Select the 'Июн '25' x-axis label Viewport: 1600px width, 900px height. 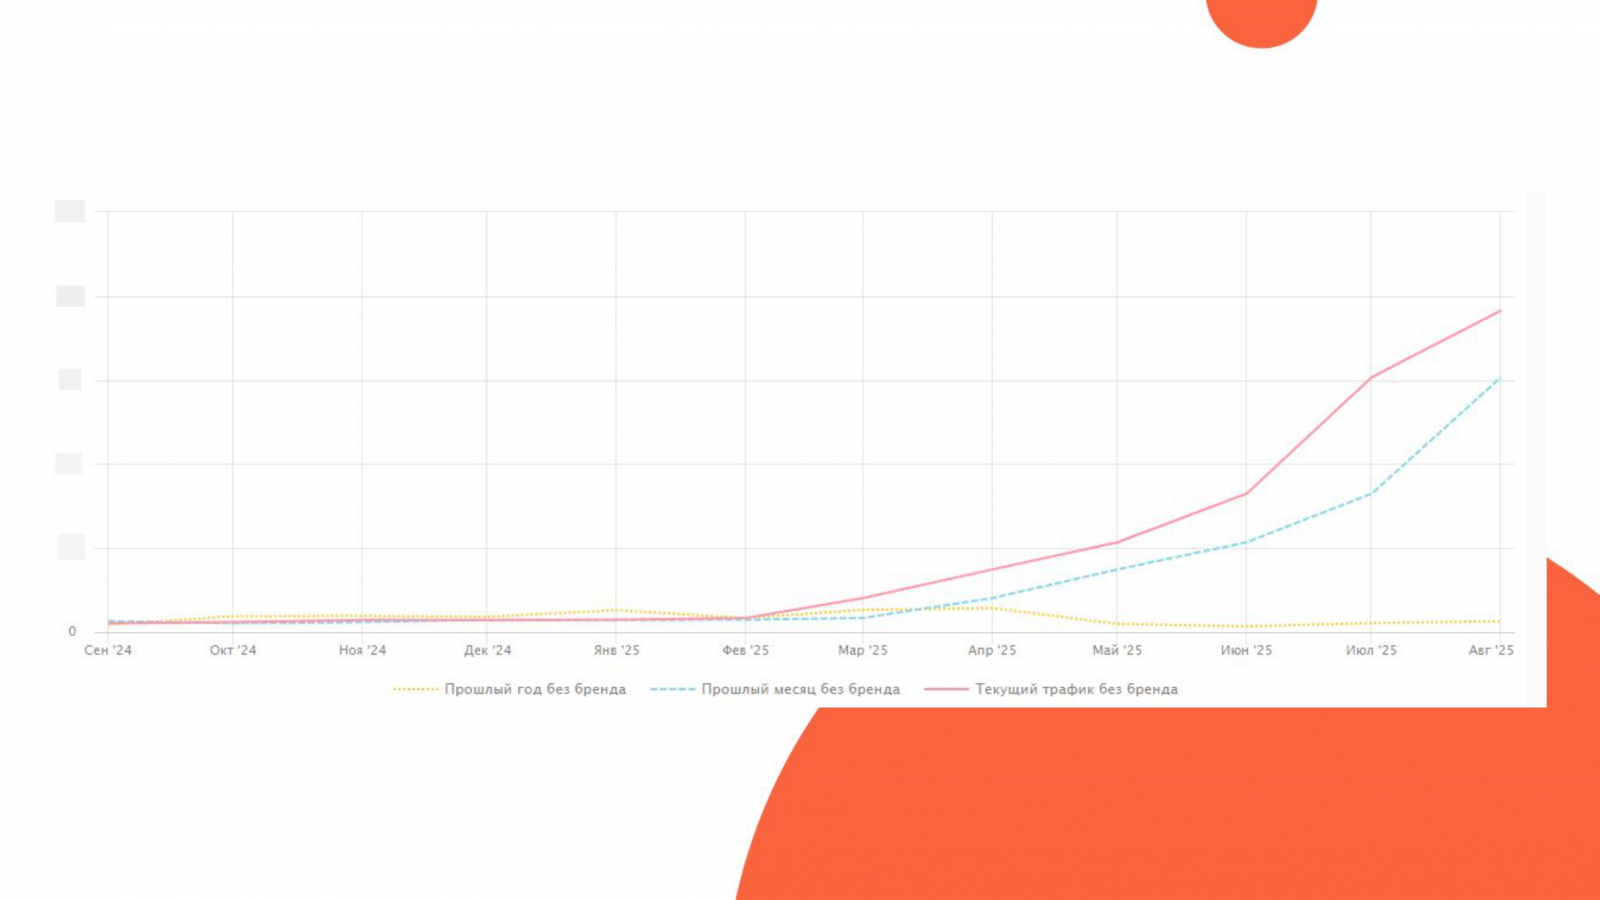(x=1246, y=650)
